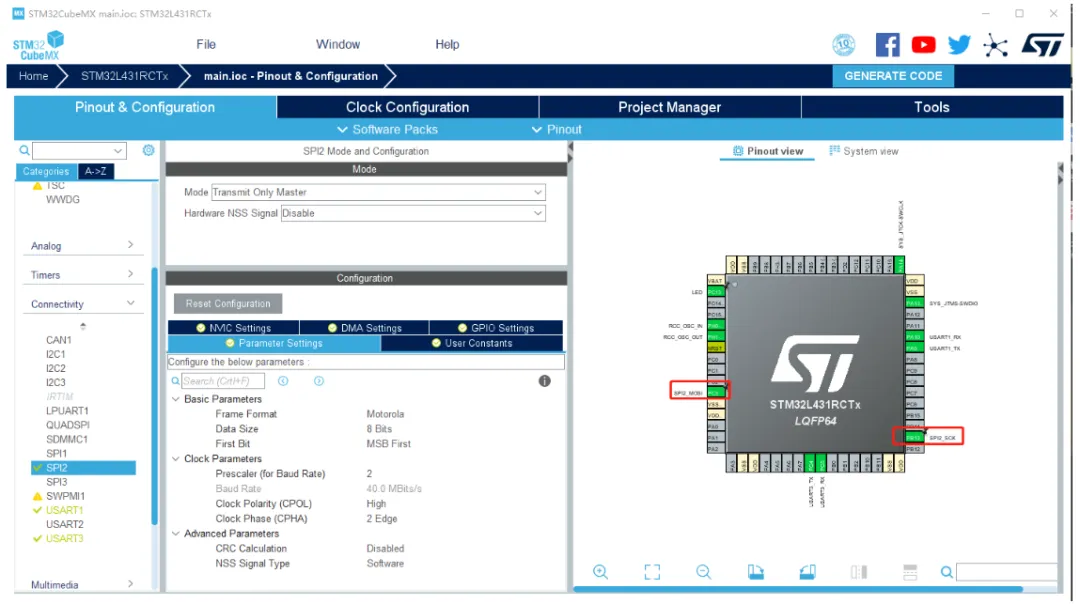
Task: Click the pin search magnifier icon
Action: [x=947, y=572]
